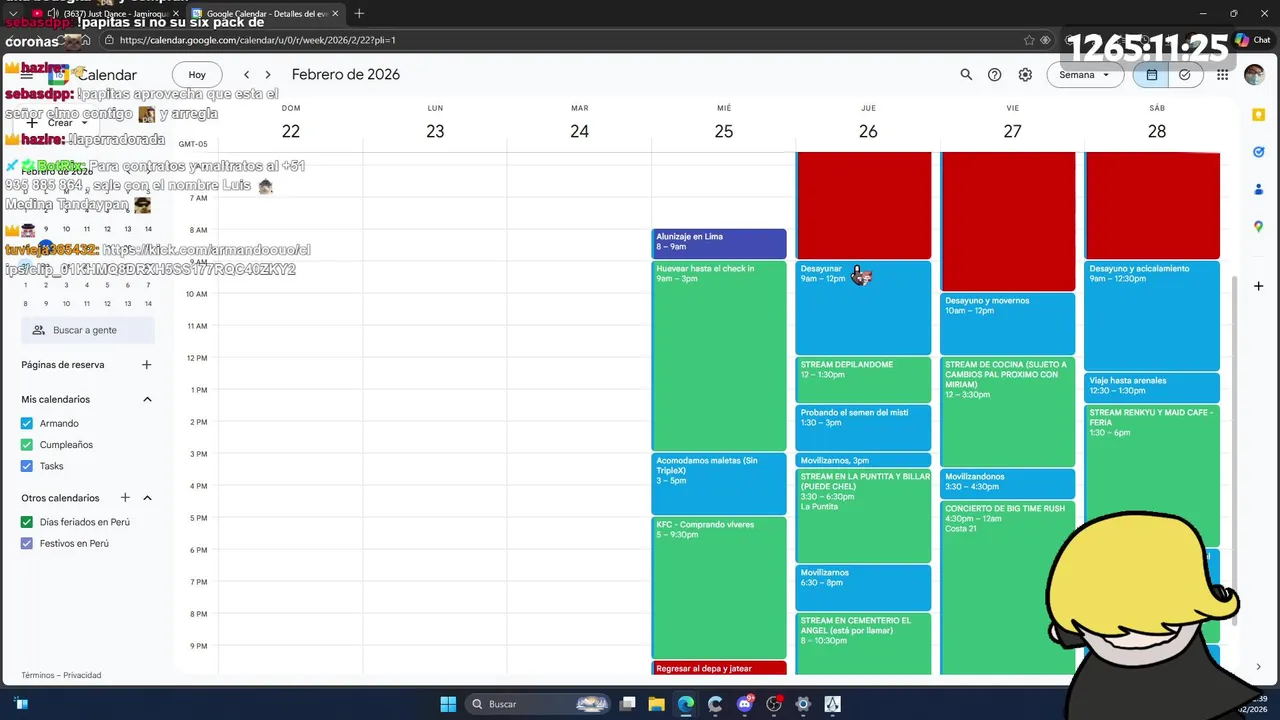The height and width of the screenshot is (720, 1280).
Task: Open the Windows Start menu
Action: pos(448,704)
